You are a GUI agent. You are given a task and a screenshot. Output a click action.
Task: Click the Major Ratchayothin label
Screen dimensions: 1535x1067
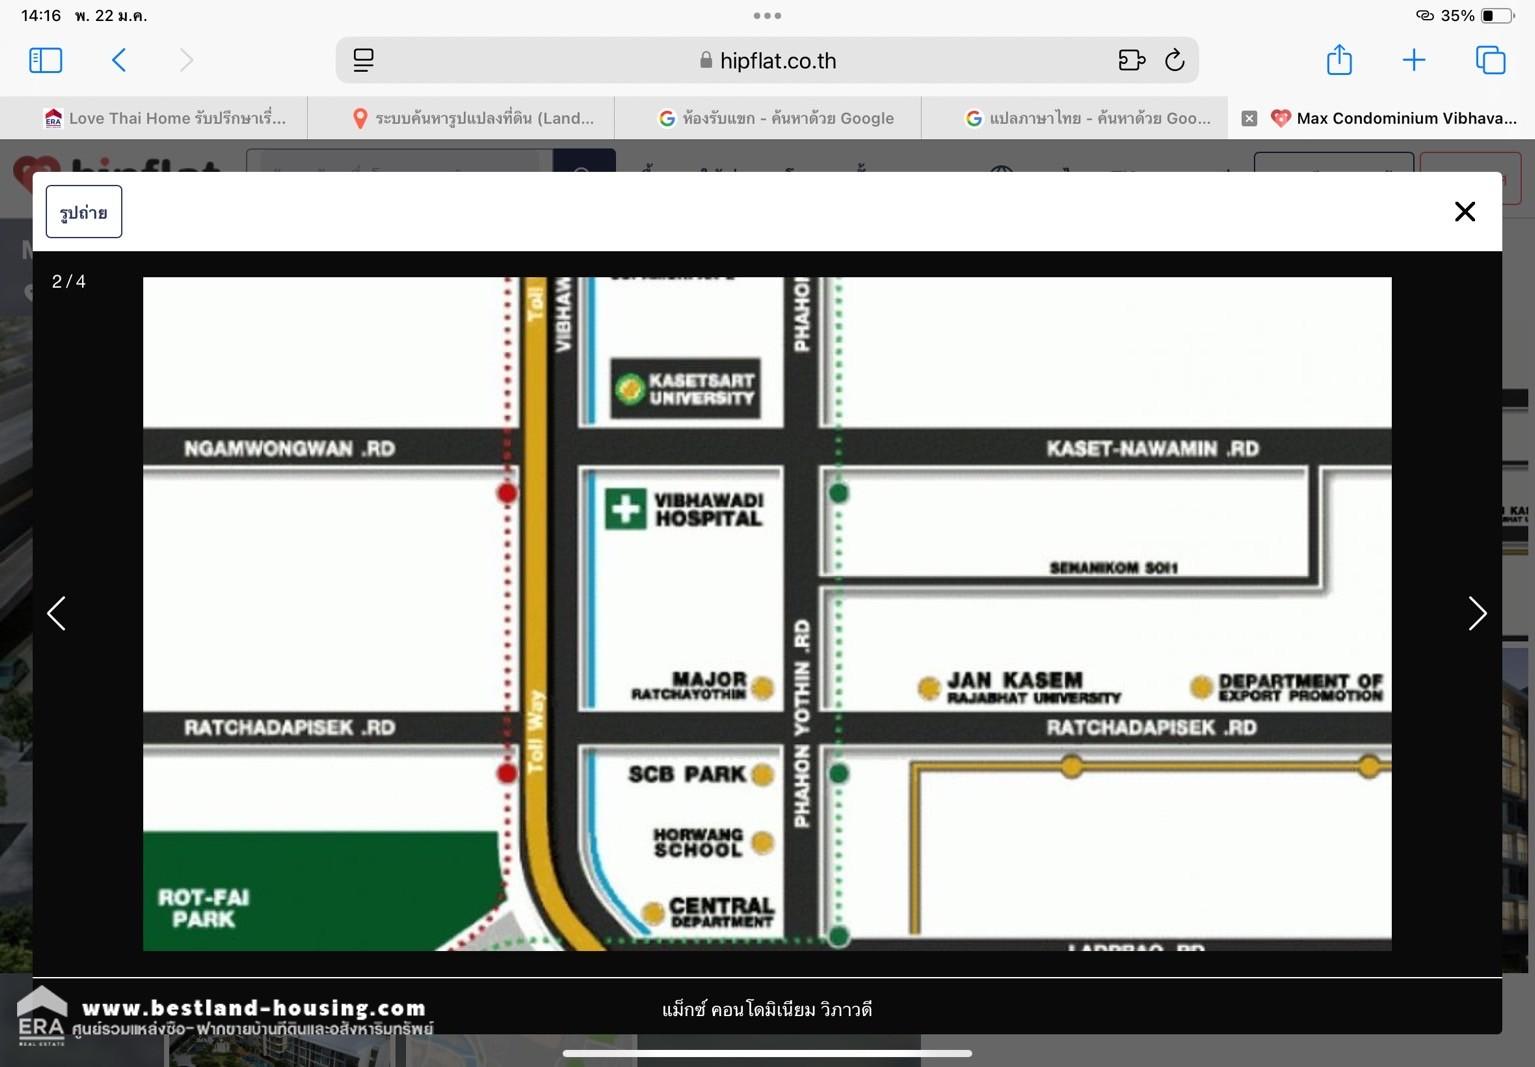pyautogui.click(x=689, y=686)
